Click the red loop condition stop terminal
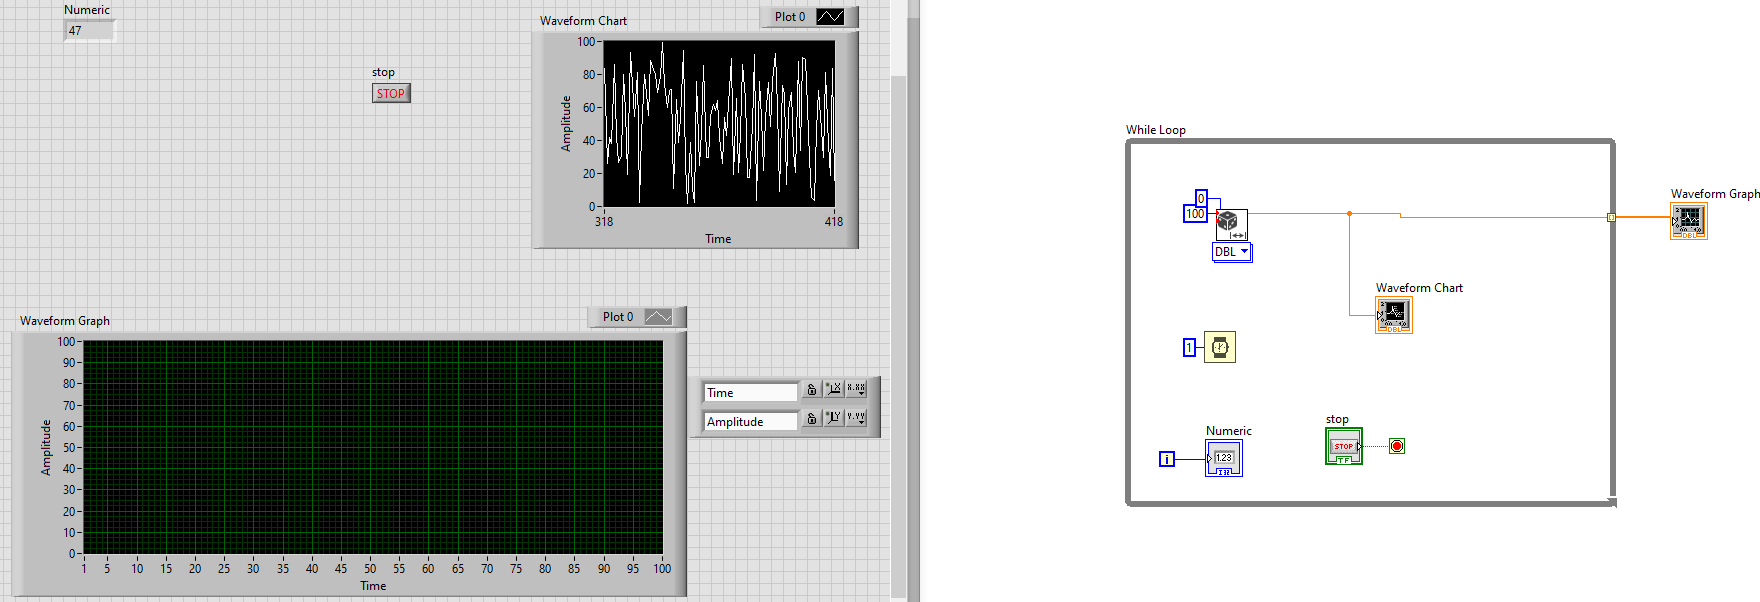Image resolution: width=1760 pixels, height=602 pixels. 1397,446
